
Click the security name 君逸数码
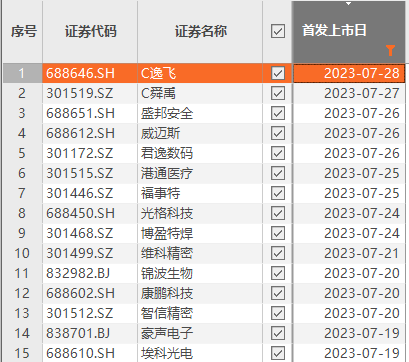click(x=167, y=153)
